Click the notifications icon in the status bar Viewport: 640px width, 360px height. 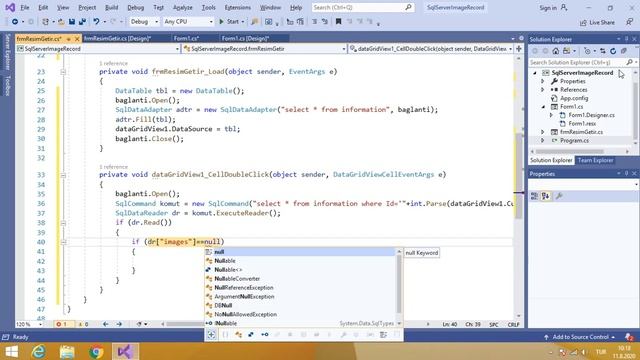(629, 337)
